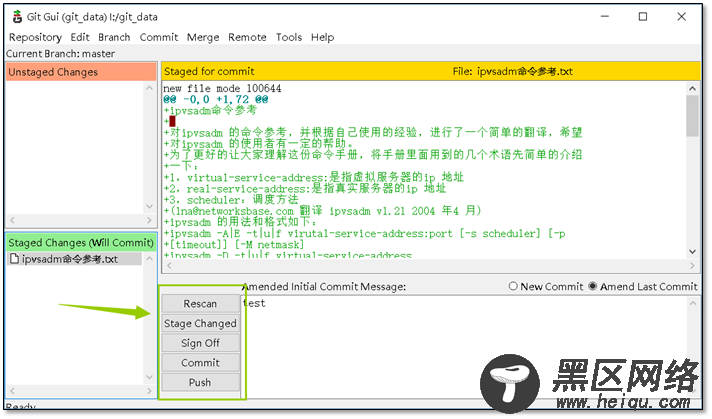The height and width of the screenshot is (419, 712).
Task: Click the diff view vertical scrollbar thumb
Action: point(692,116)
